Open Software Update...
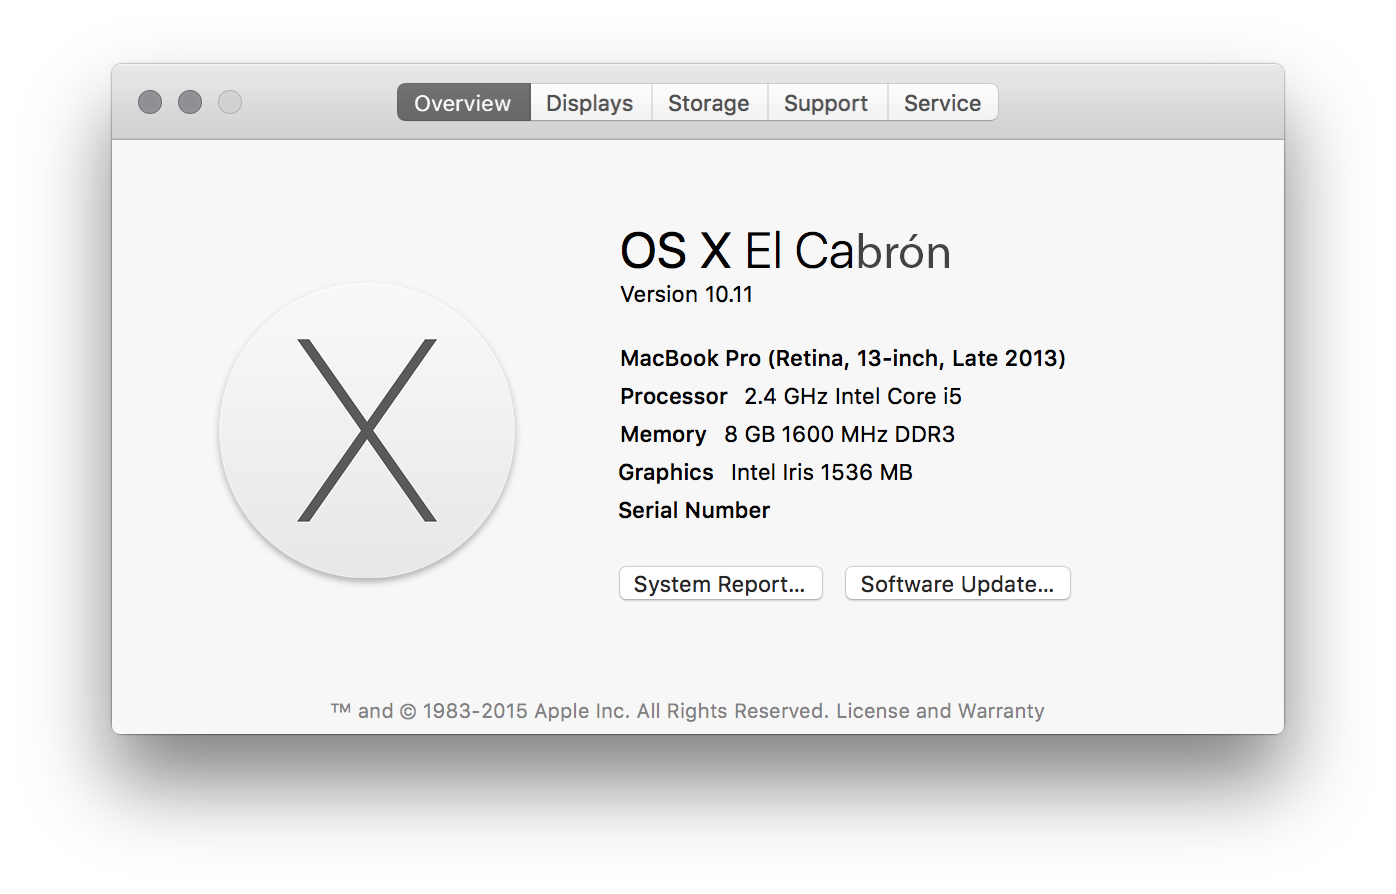This screenshot has height=894, width=1396. [958, 584]
